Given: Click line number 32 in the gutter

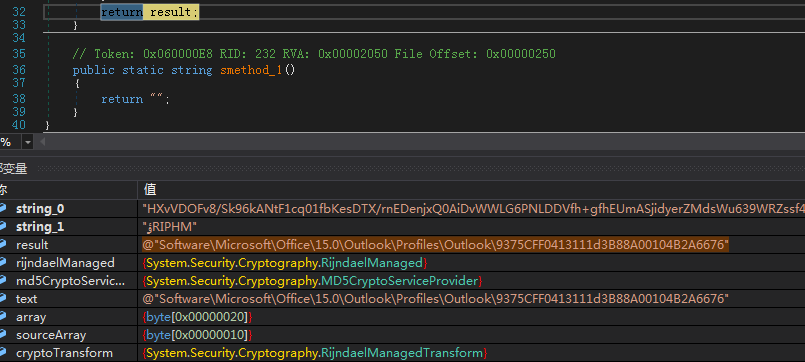Looking at the screenshot, I should pyautogui.click(x=18, y=12).
